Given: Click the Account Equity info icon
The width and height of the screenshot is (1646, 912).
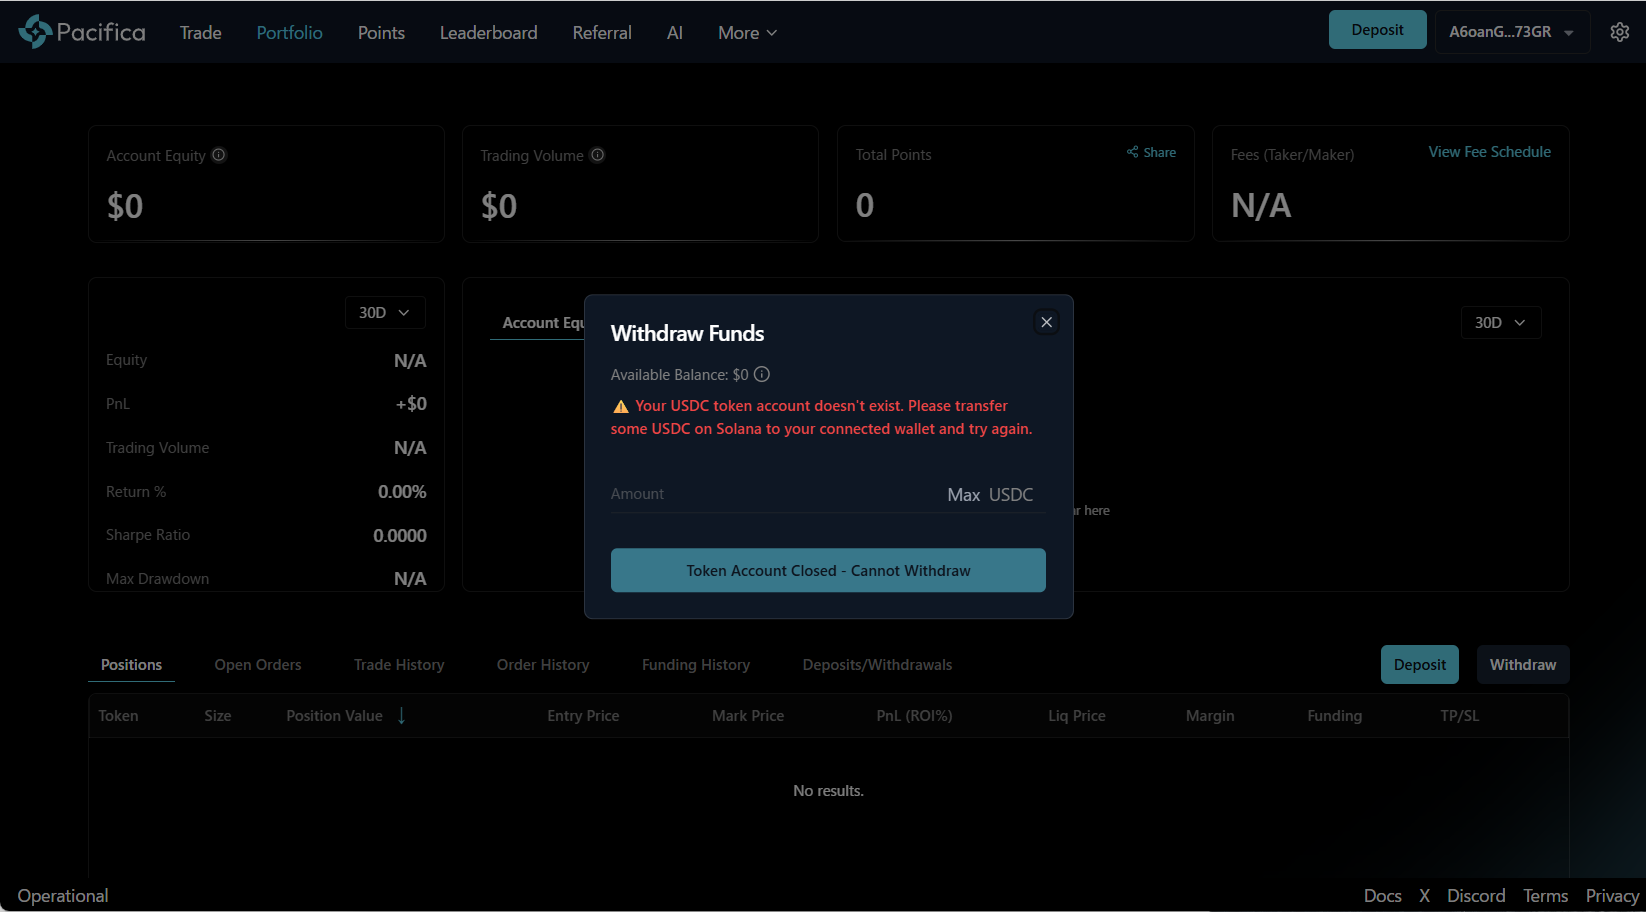Looking at the screenshot, I should point(219,155).
